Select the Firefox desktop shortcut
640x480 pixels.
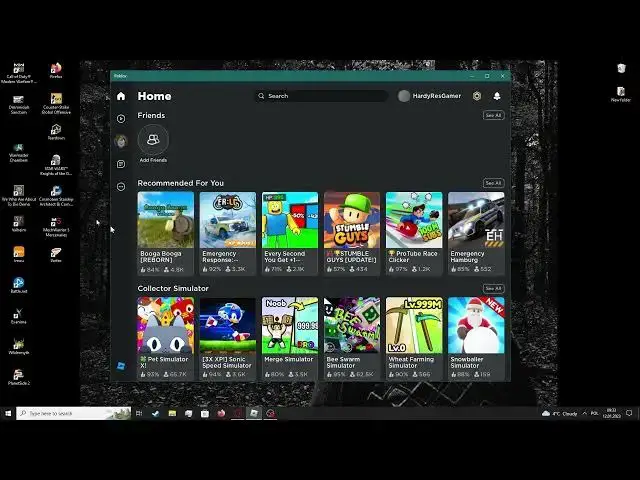coord(56,71)
